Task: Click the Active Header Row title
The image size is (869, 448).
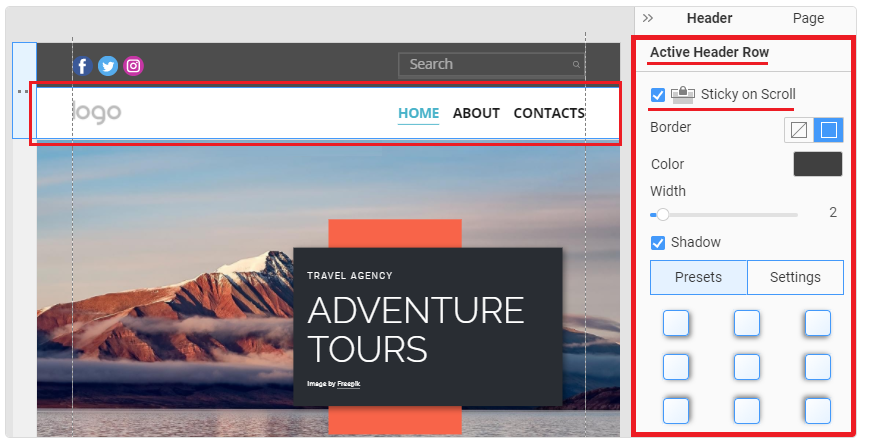Action: 709,52
